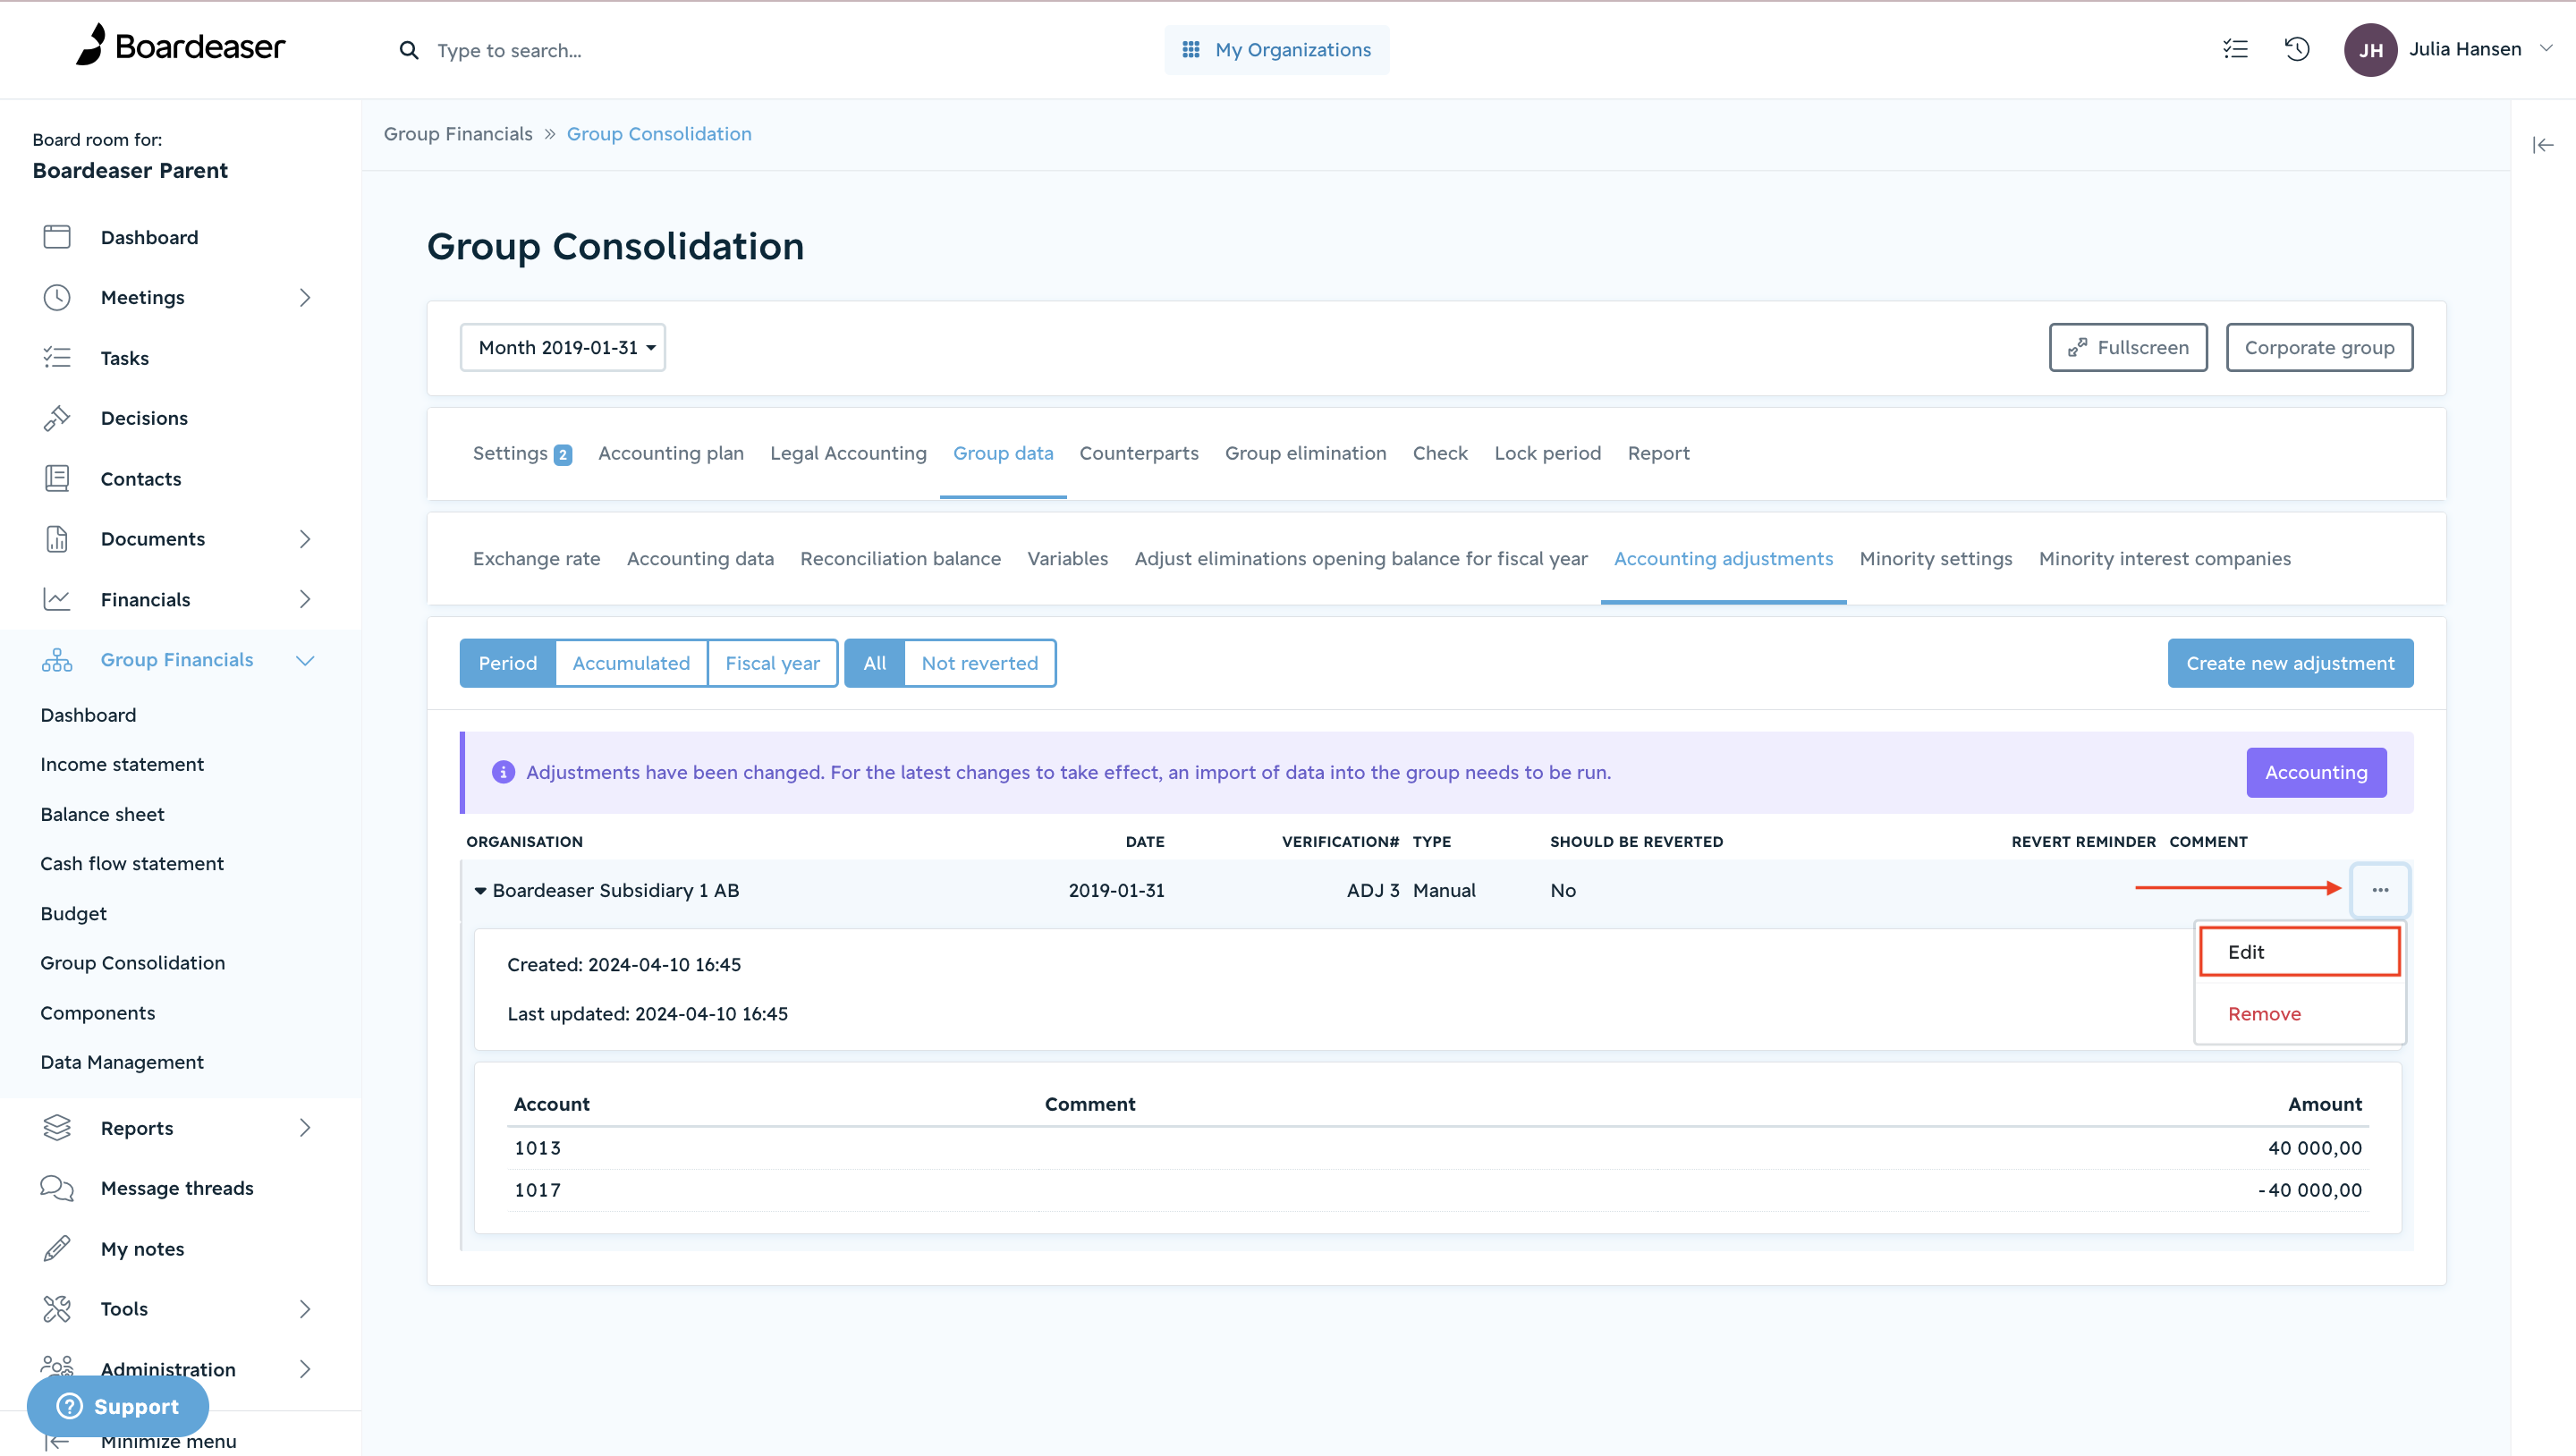Open the task checklist icon in header
Screen dimensions: 2576x1456
pyautogui.click(x=2235, y=49)
